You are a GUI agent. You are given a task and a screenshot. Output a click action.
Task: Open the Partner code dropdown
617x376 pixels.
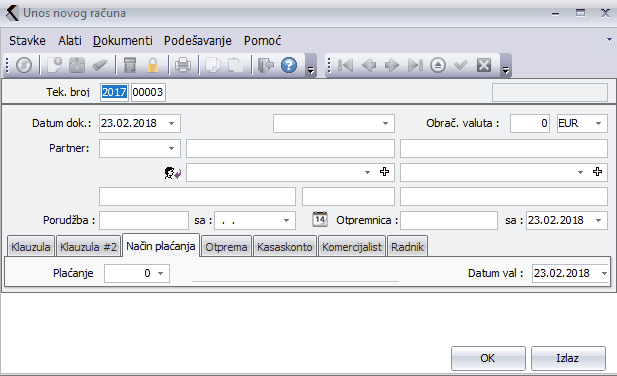click(x=172, y=149)
